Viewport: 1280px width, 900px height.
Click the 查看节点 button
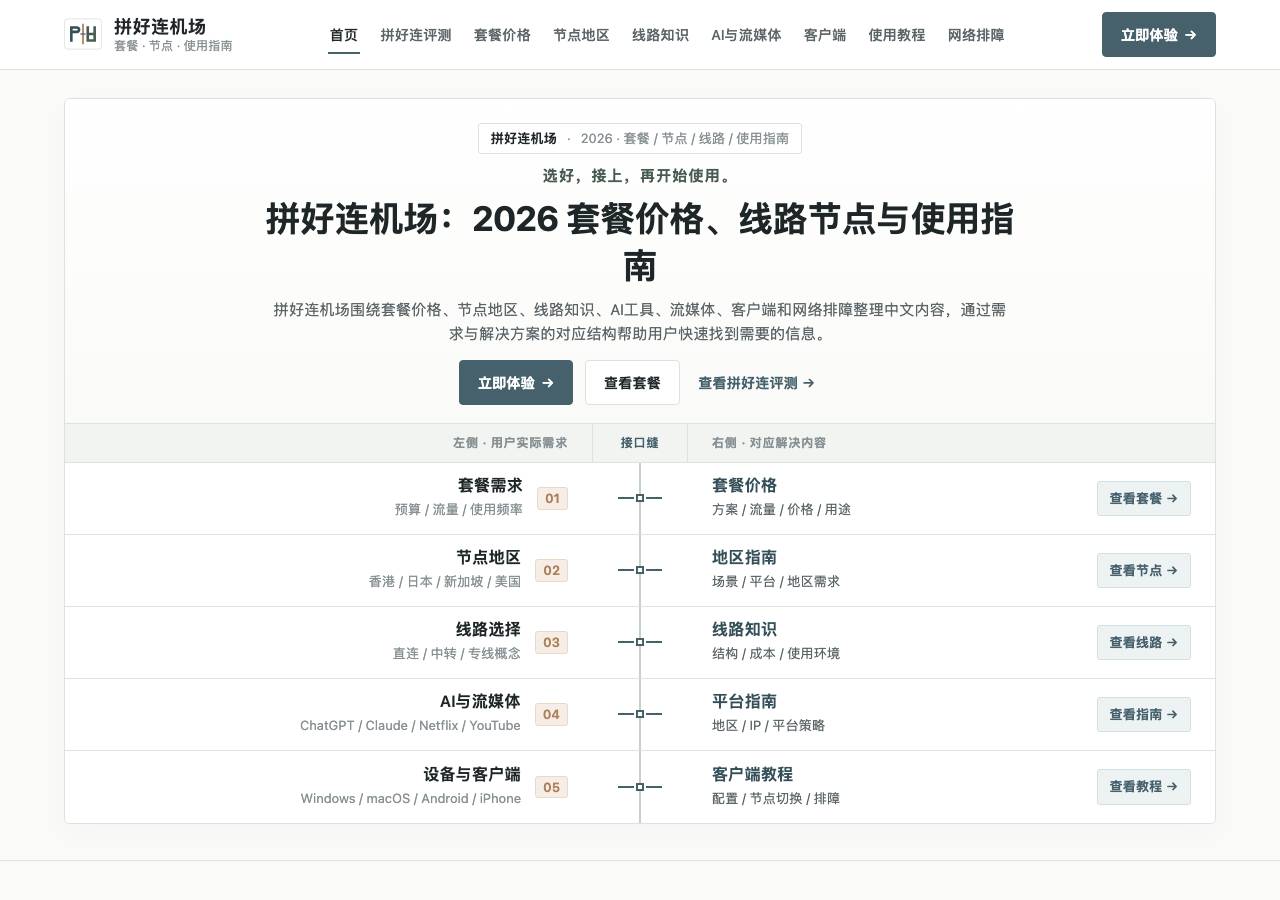point(1144,570)
